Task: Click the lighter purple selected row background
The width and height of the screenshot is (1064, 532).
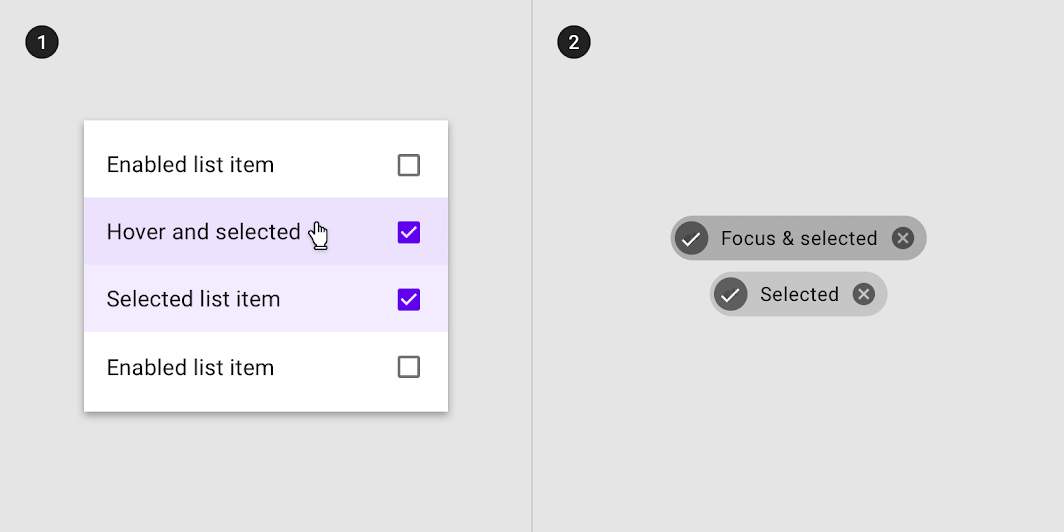Action: [x=266, y=299]
